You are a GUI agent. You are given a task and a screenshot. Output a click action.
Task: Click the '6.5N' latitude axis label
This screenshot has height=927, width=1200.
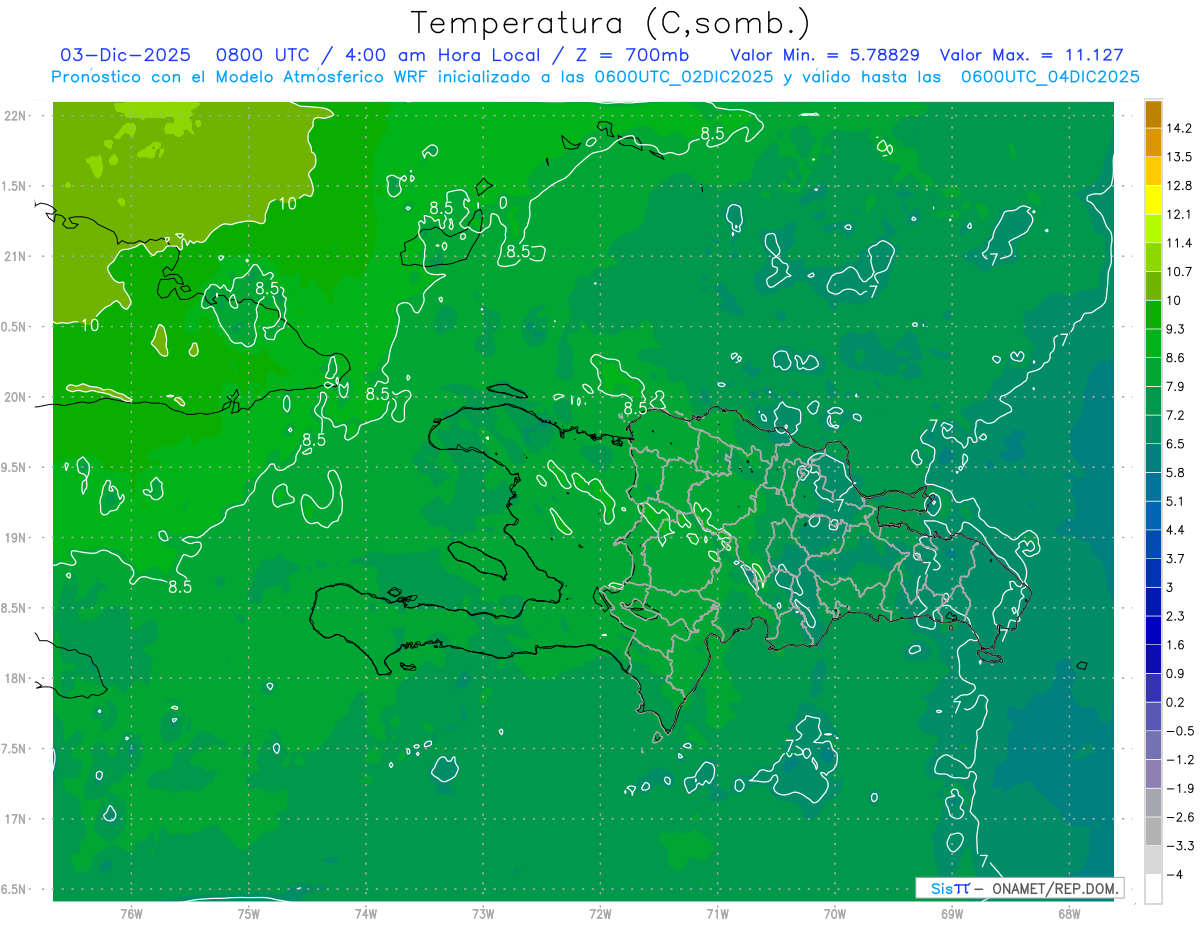(15, 890)
